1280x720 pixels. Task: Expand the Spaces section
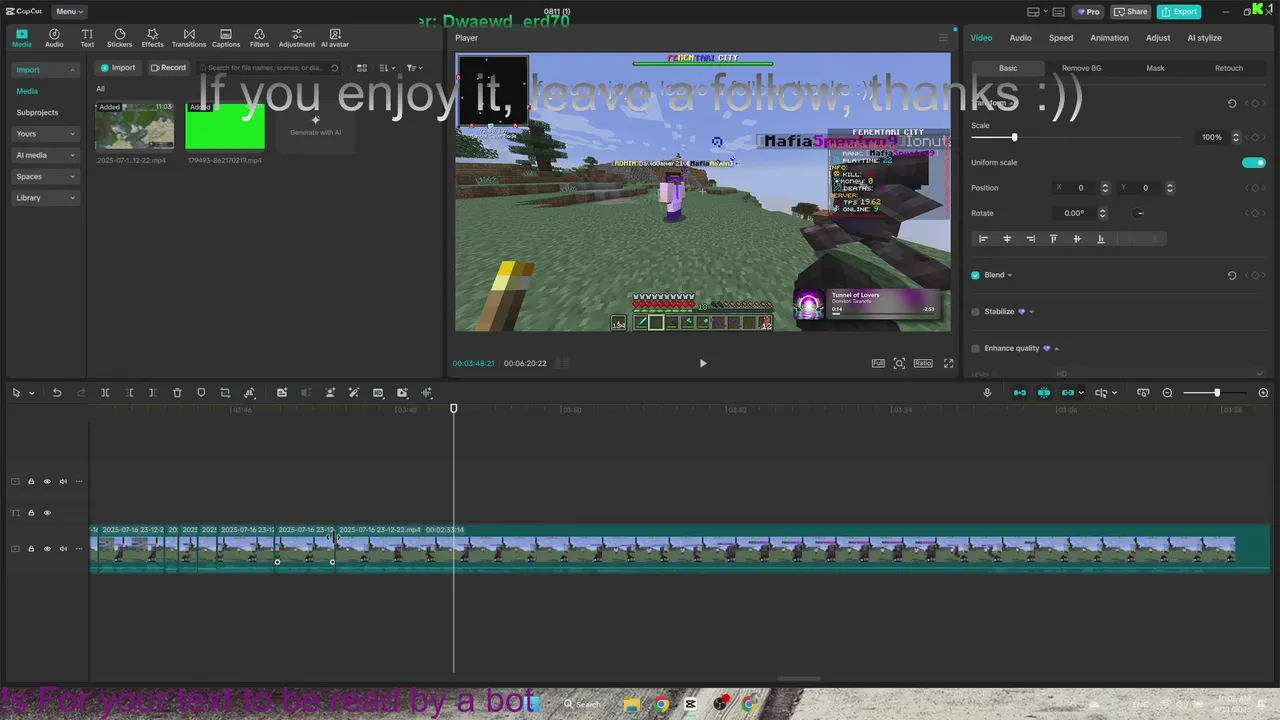pyautogui.click(x=46, y=176)
